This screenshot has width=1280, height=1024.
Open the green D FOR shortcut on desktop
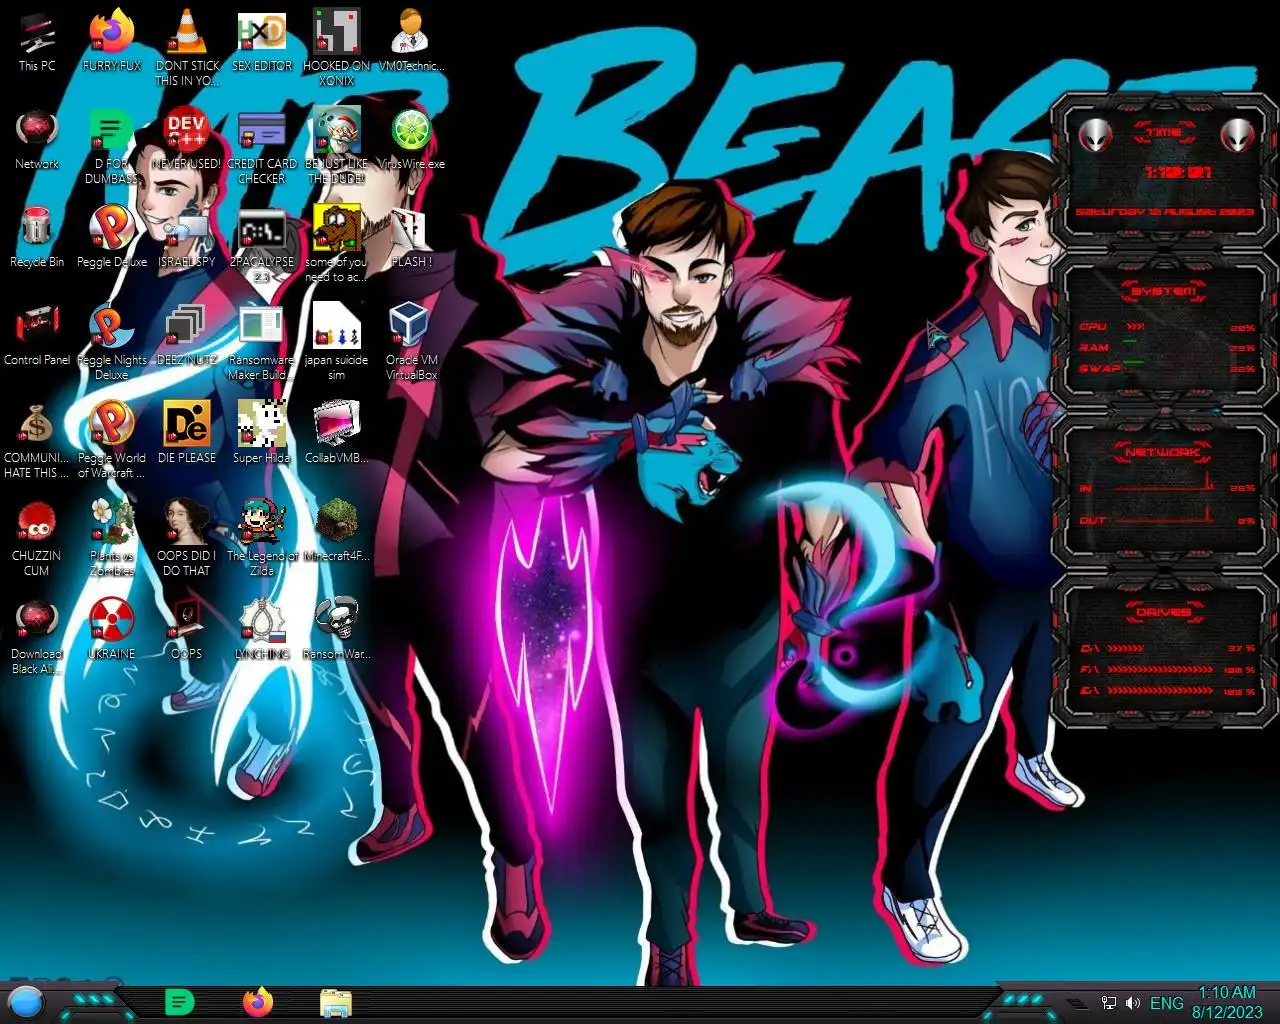pos(112,146)
